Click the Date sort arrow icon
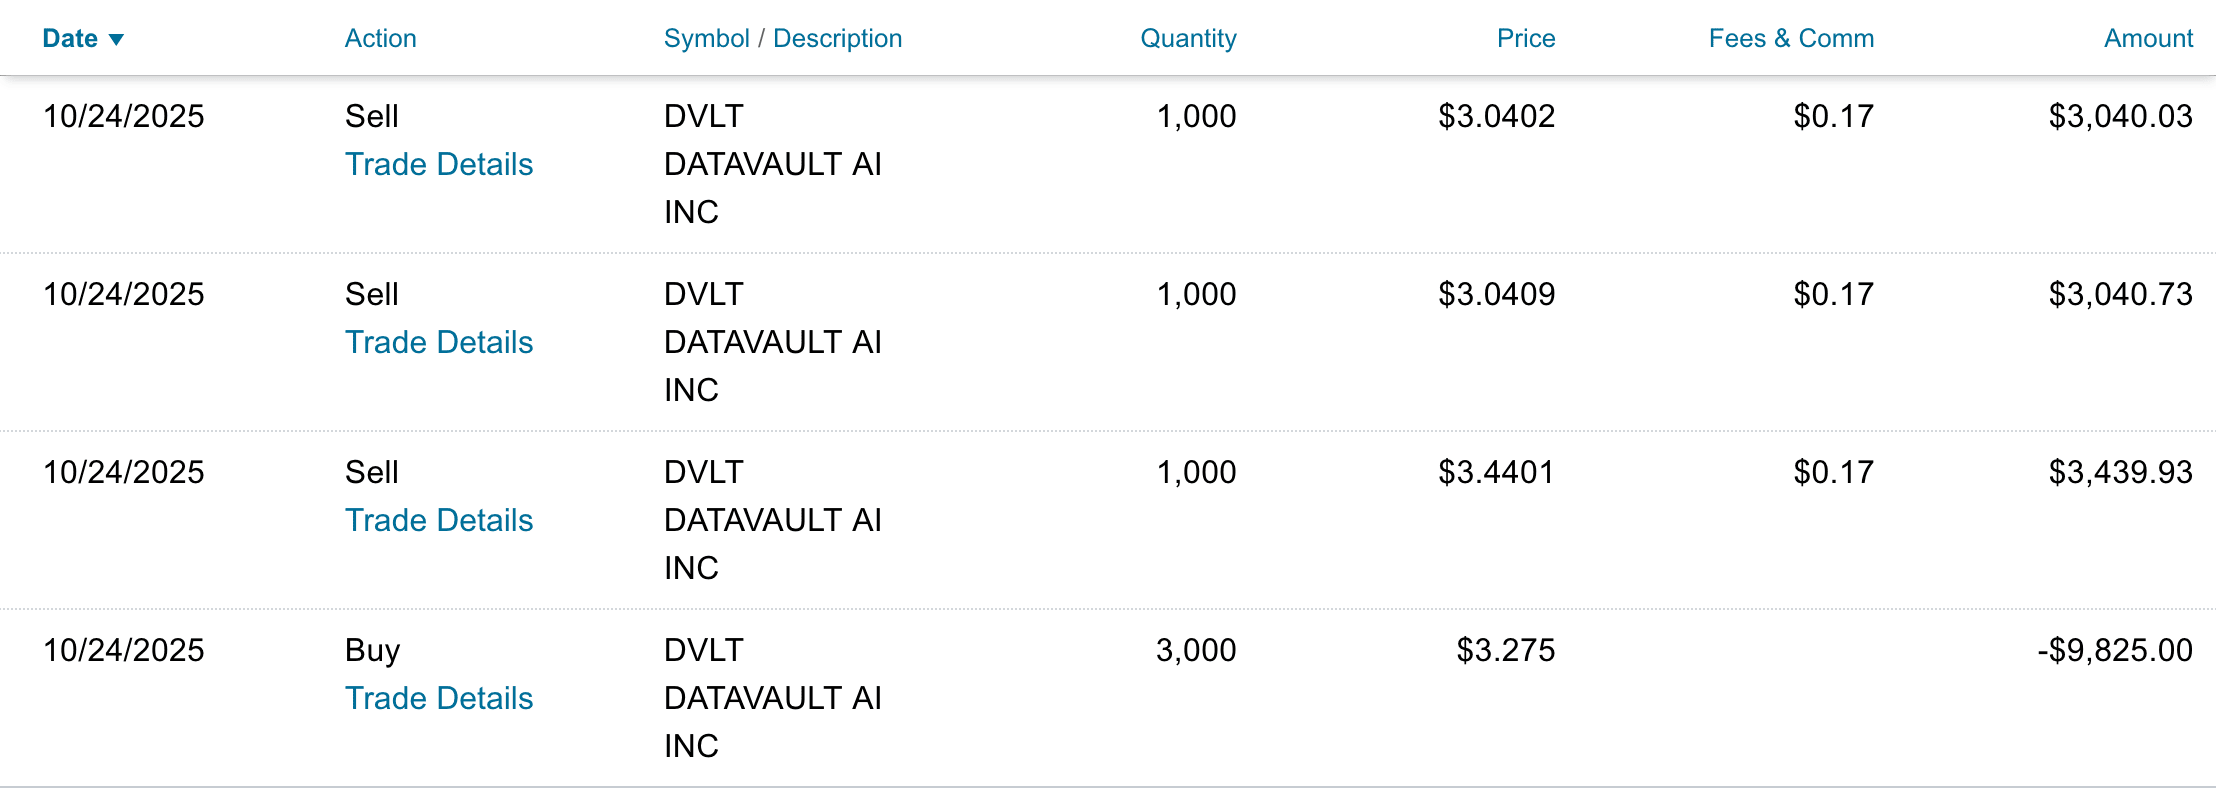 (116, 40)
